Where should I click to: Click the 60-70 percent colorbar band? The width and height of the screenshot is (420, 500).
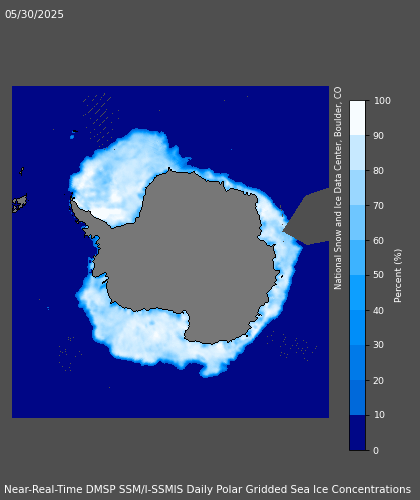point(357,223)
